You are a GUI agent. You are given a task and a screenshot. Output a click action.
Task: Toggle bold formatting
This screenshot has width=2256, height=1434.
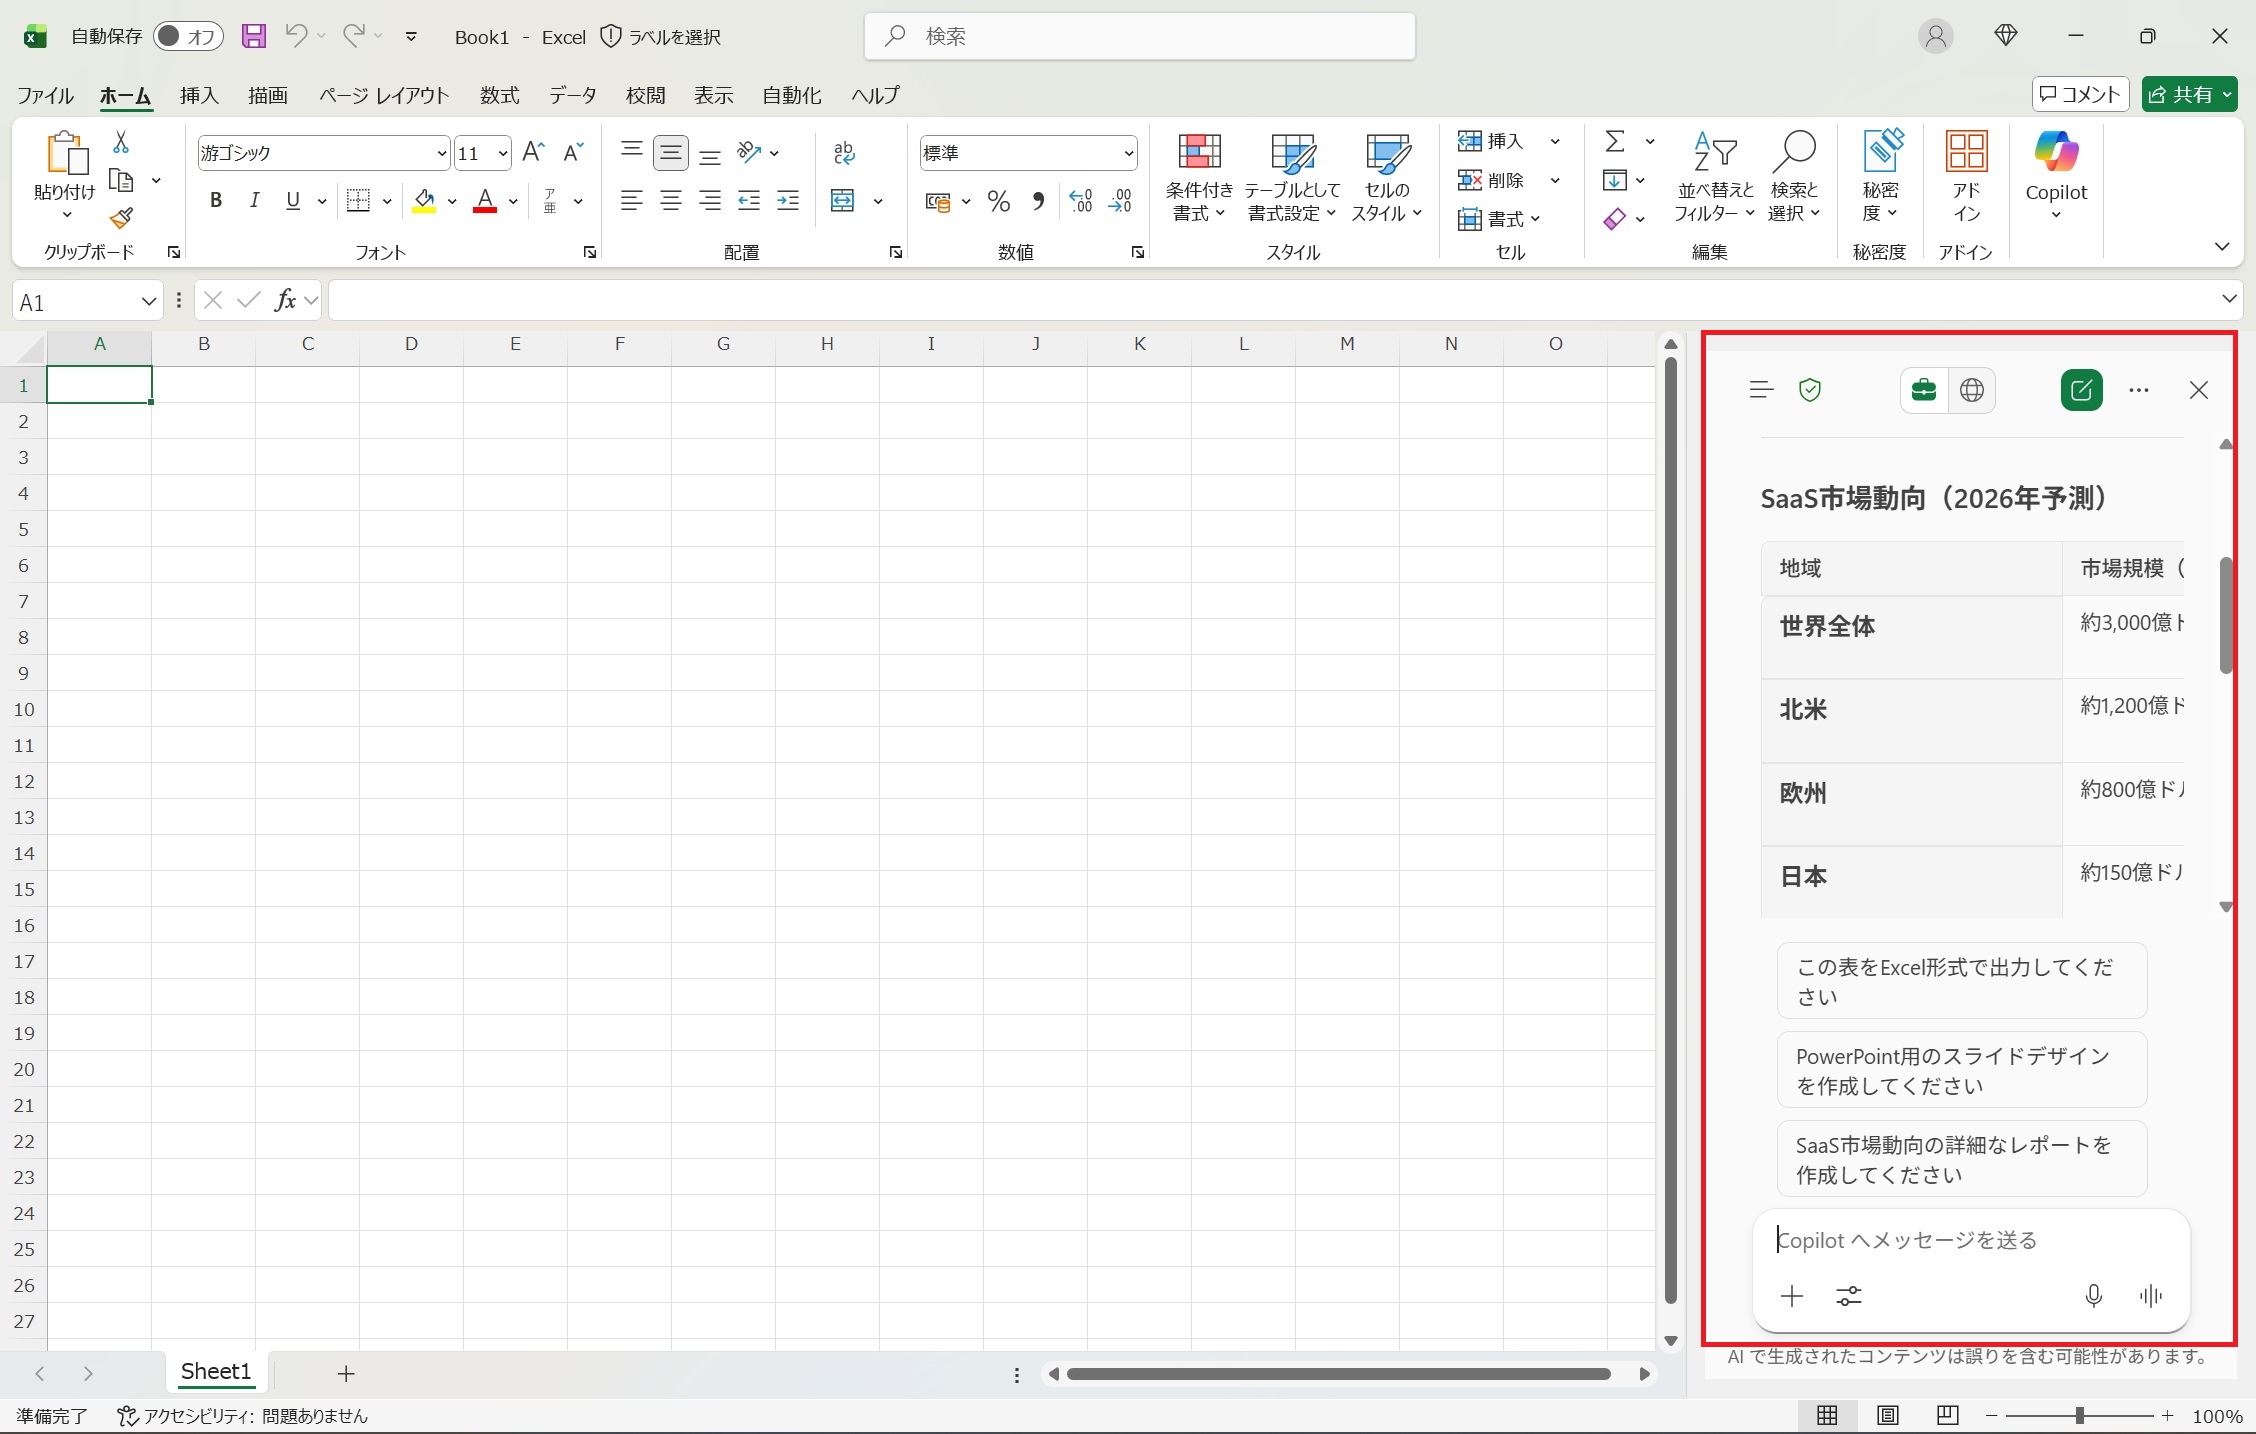click(x=215, y=201)
